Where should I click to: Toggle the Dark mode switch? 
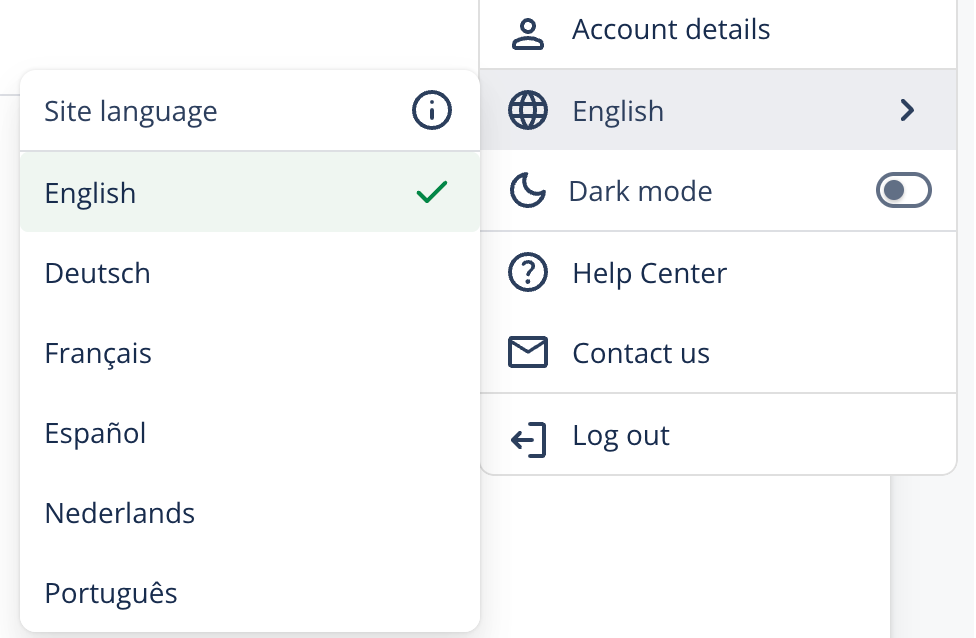(903, 190)
